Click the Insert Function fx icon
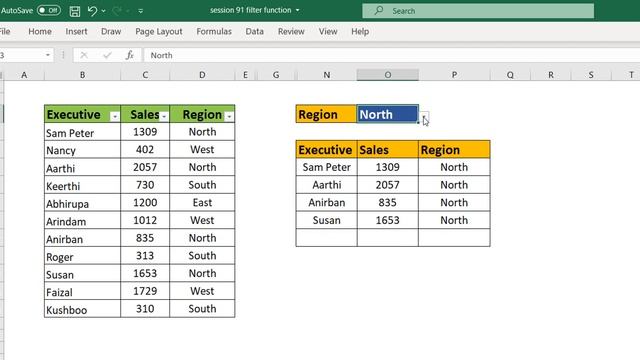 (x=130, y=55)
